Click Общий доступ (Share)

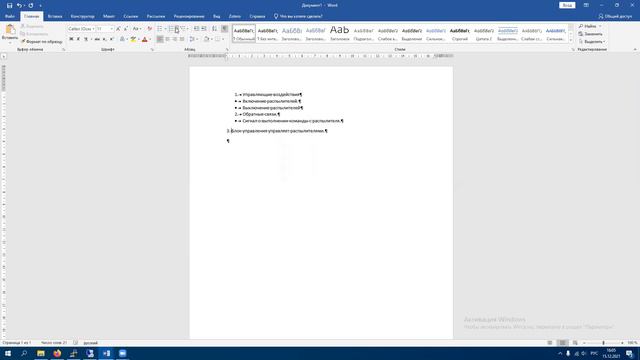615,16
